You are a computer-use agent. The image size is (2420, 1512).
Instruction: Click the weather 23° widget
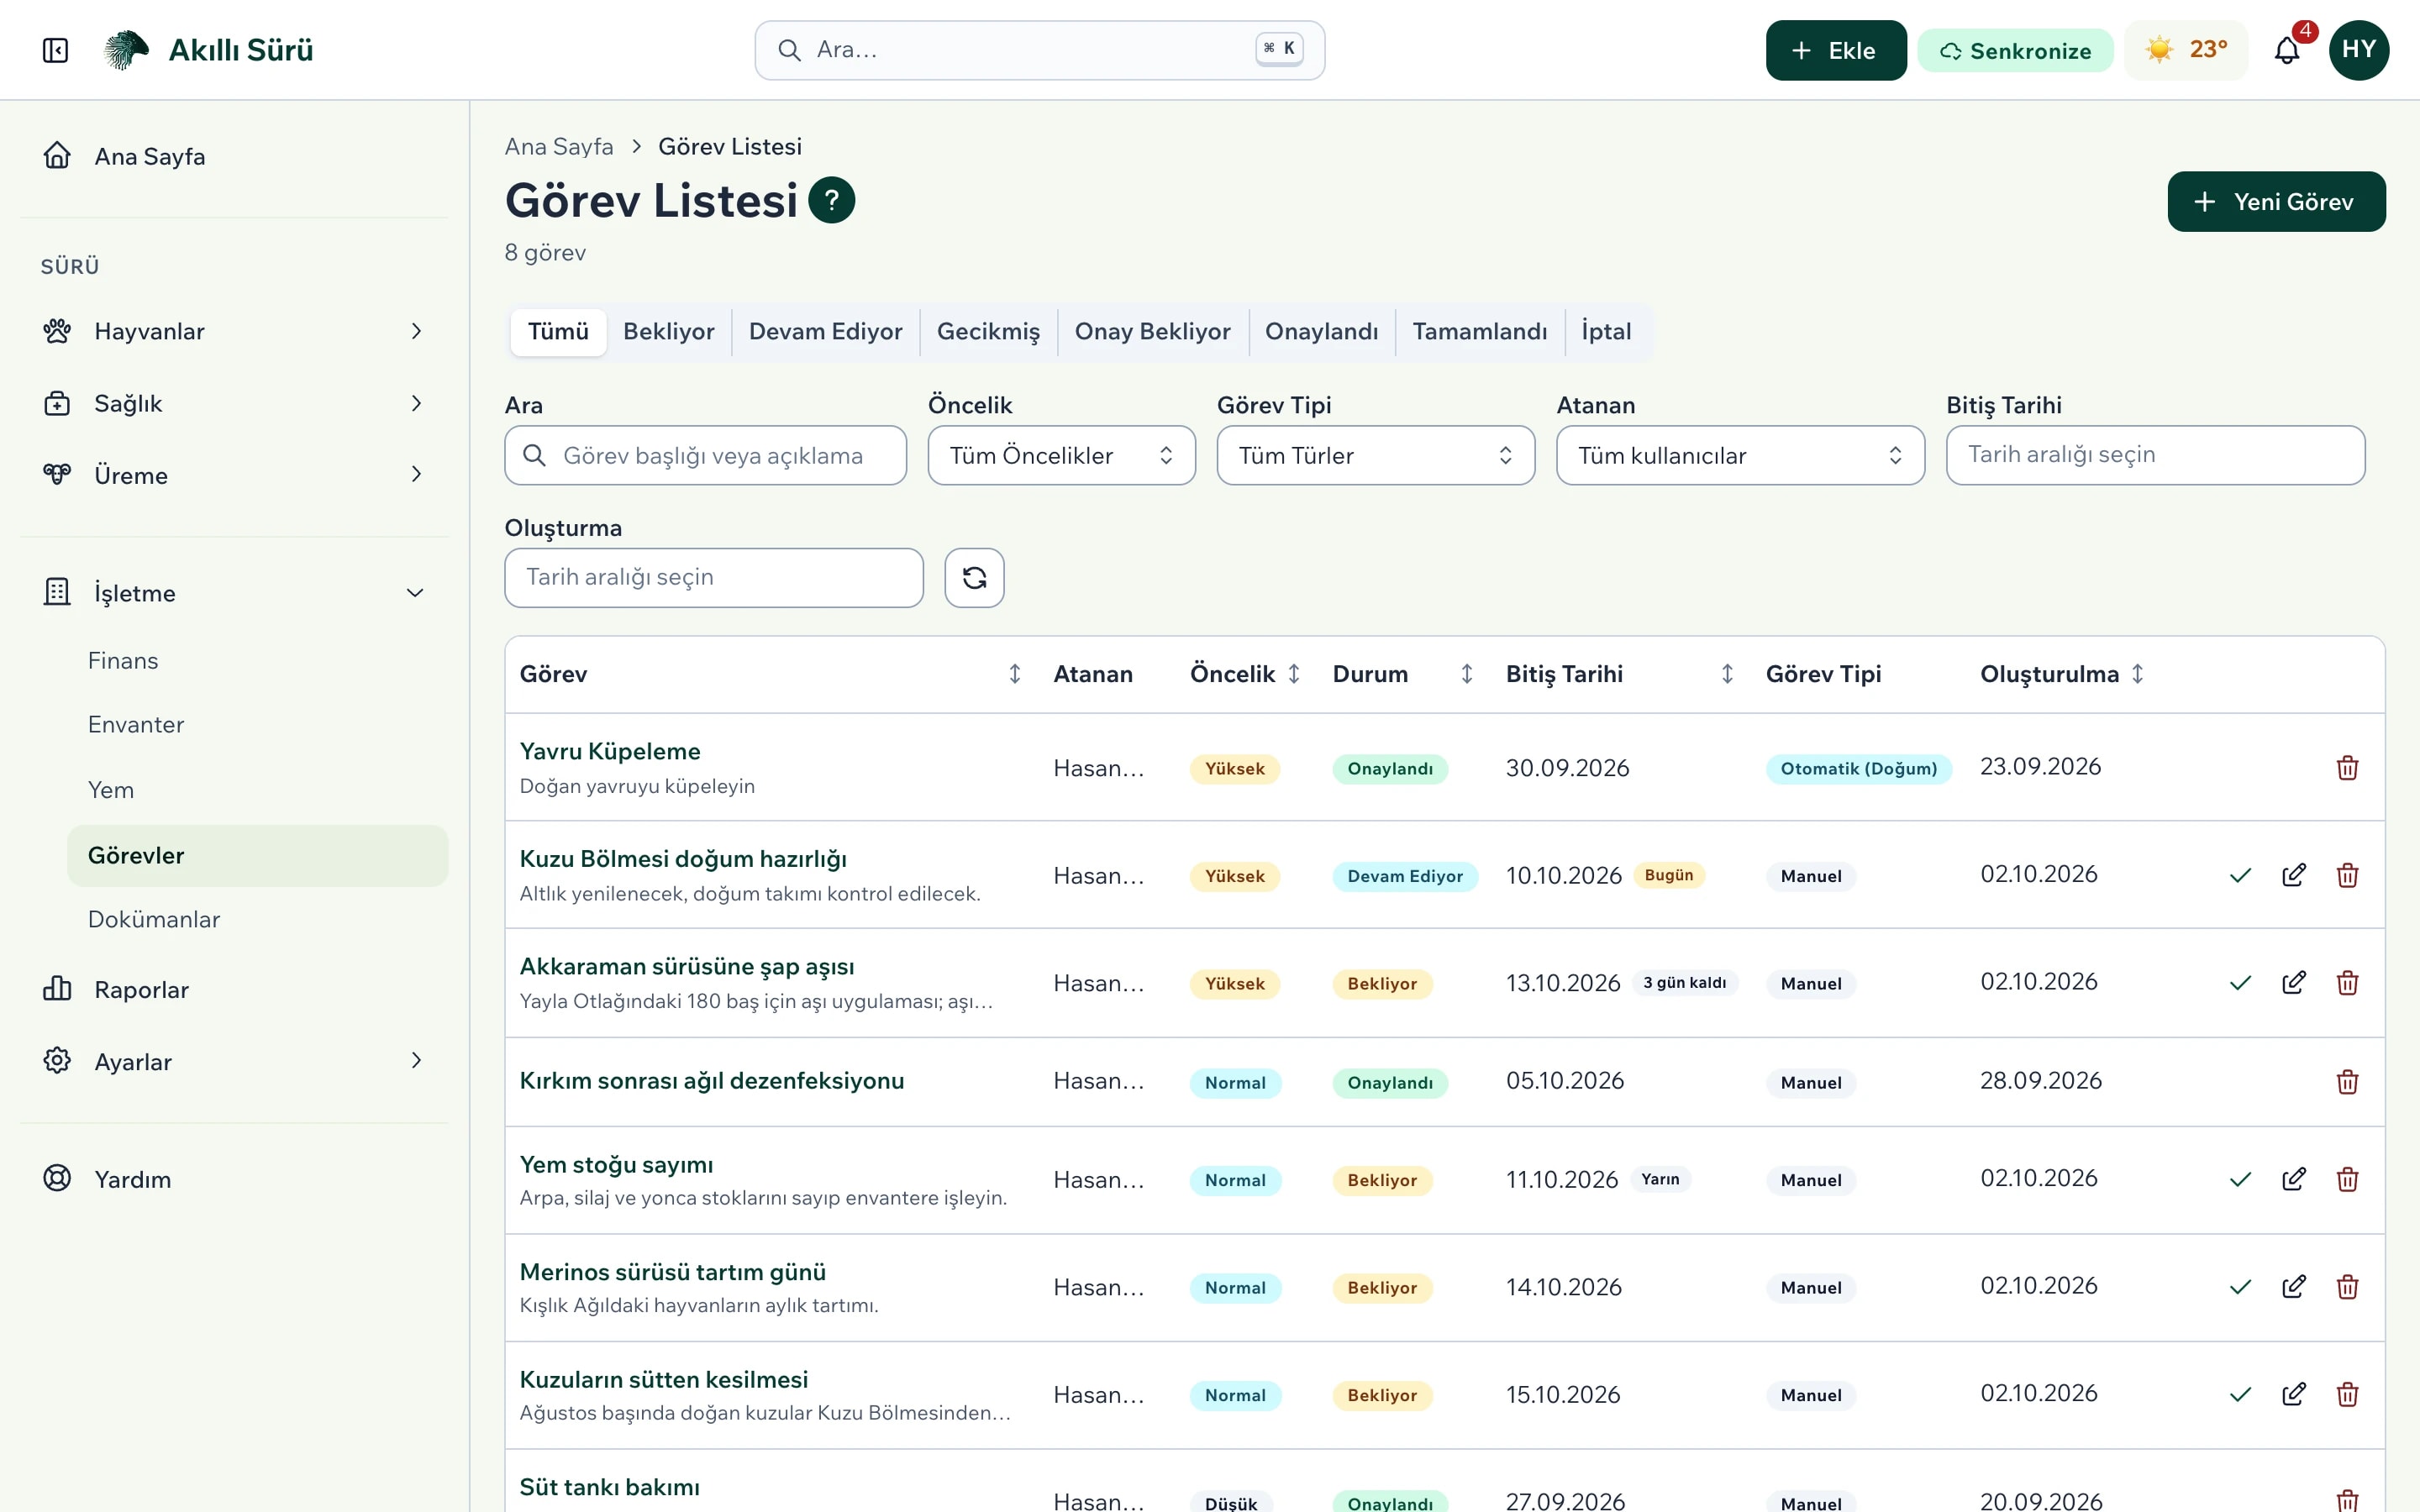click(x=2186, y=50)
